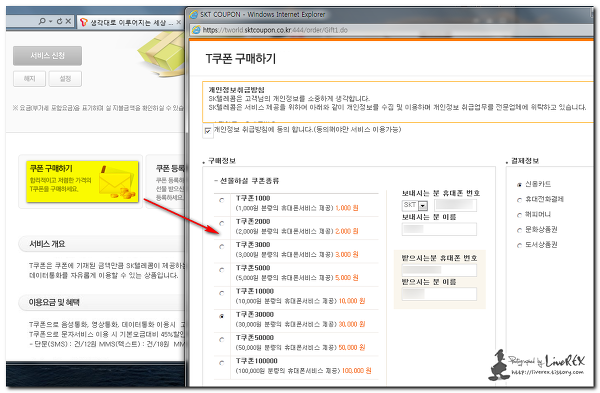Image resolution: width=600 pixels, height=393 pixels.
Task: Click the 1,000 원 price text
Action: pyautogui.click(x=347, y=208)
